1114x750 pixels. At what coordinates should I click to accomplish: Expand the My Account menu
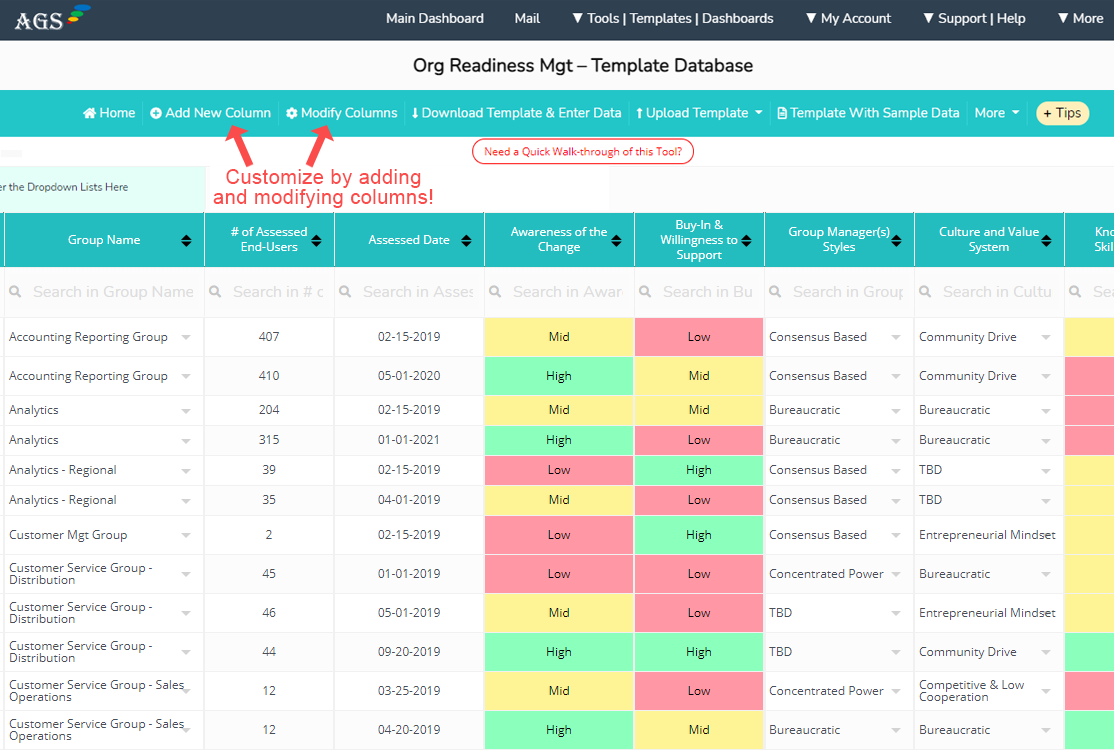tap(848, 18)
